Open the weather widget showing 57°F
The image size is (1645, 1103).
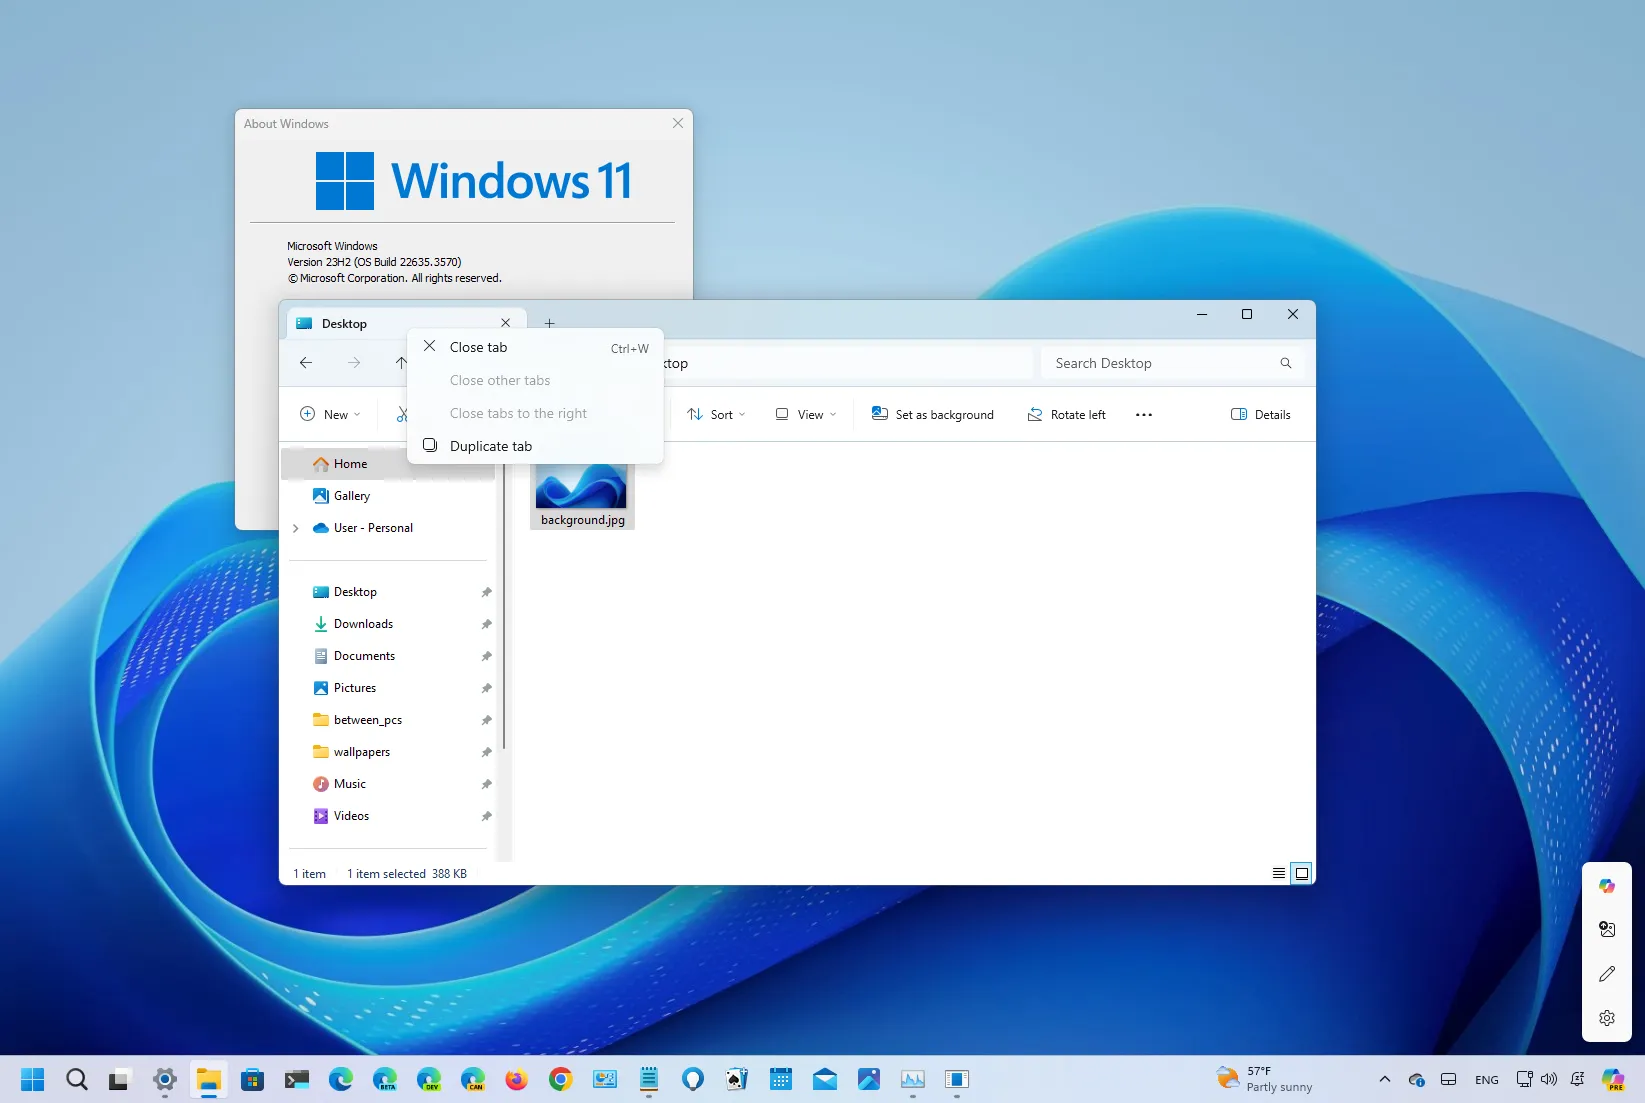click(x=1265, y=1079)
